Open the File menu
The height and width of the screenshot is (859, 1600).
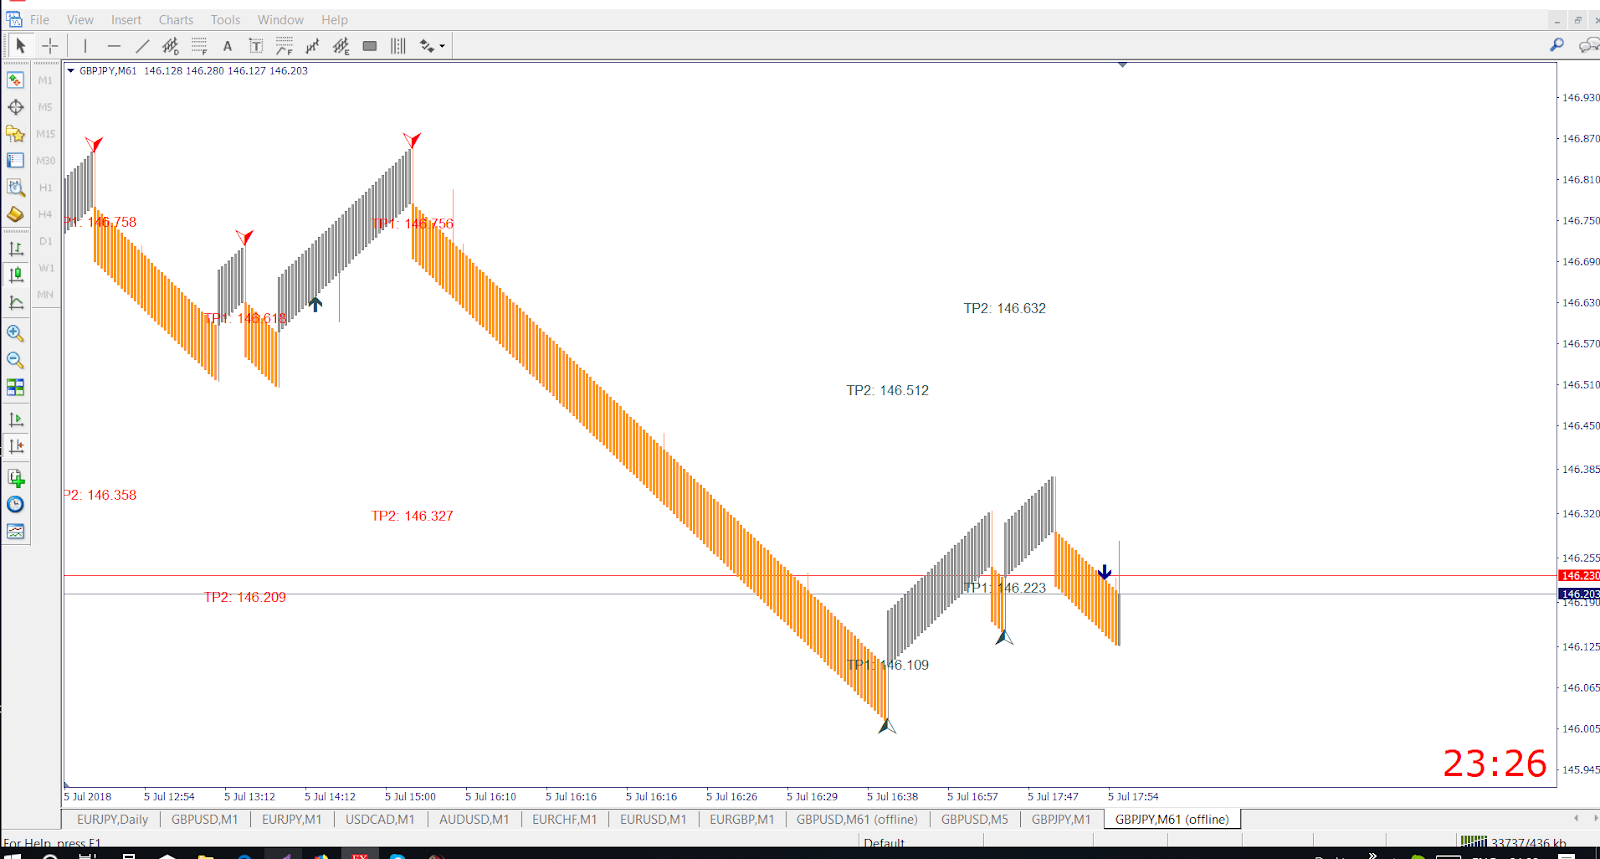click(40, 20)
